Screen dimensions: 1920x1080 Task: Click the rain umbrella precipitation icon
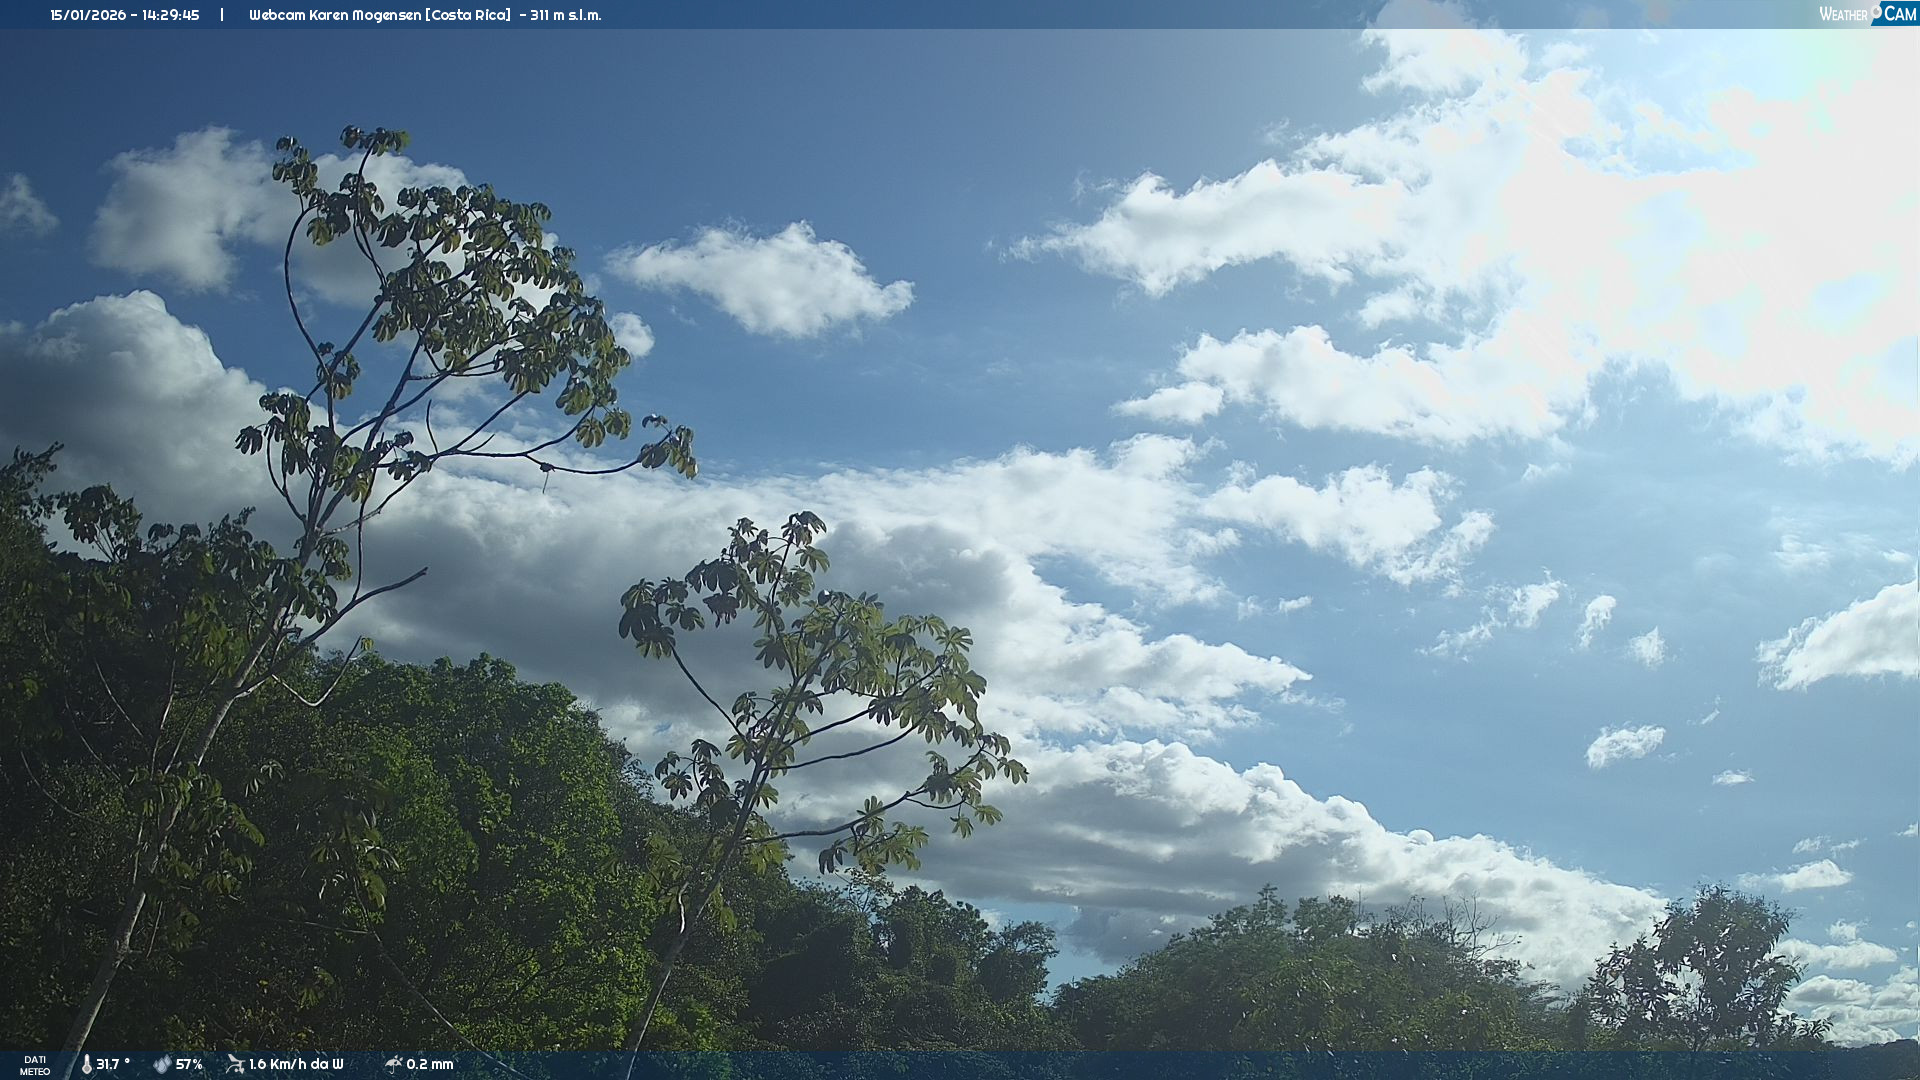[x=393, y=1064]
